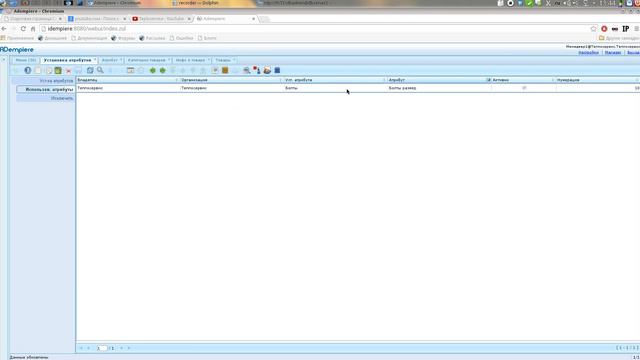Click the page number field in the pager
Viewport: 640px width, 360px height.
point(101,348)
